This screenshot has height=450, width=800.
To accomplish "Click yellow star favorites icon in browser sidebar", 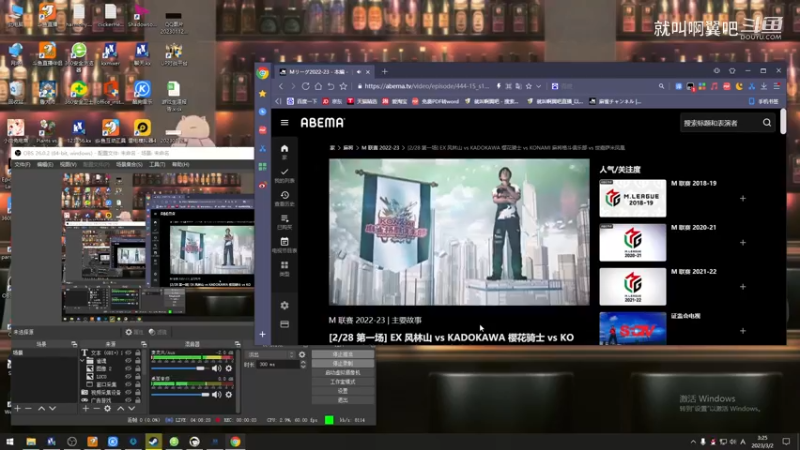I will click(x=262, y=93).
